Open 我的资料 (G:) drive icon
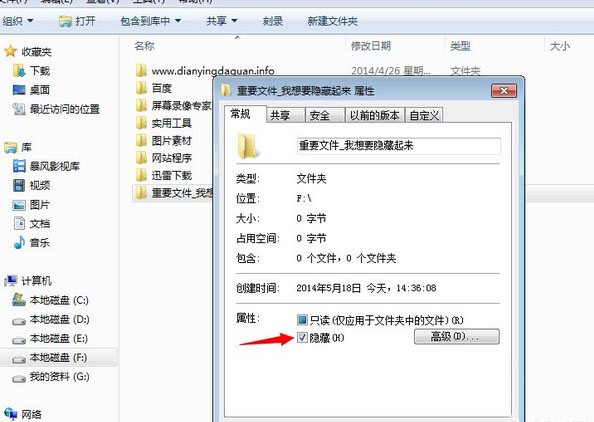 [19, 378]
